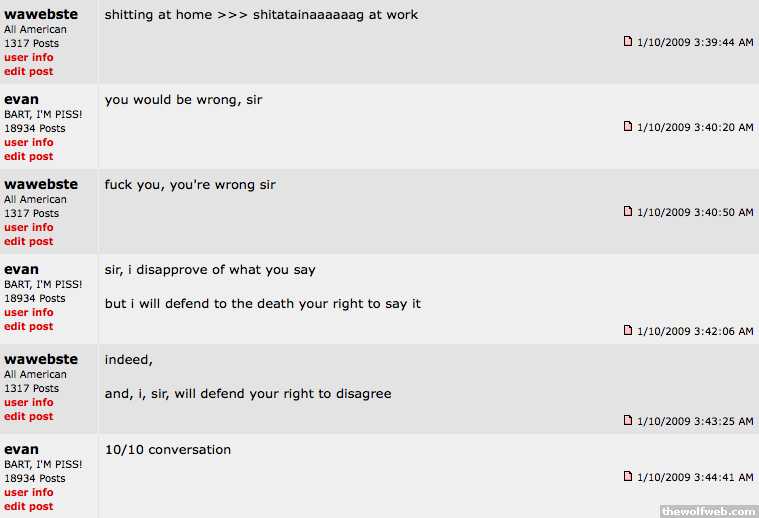Image resolution: width=759 pixels, height=518 pixels.
Task: View user info on 'you're wrong sir' post
Action: [x=29, y=227]
